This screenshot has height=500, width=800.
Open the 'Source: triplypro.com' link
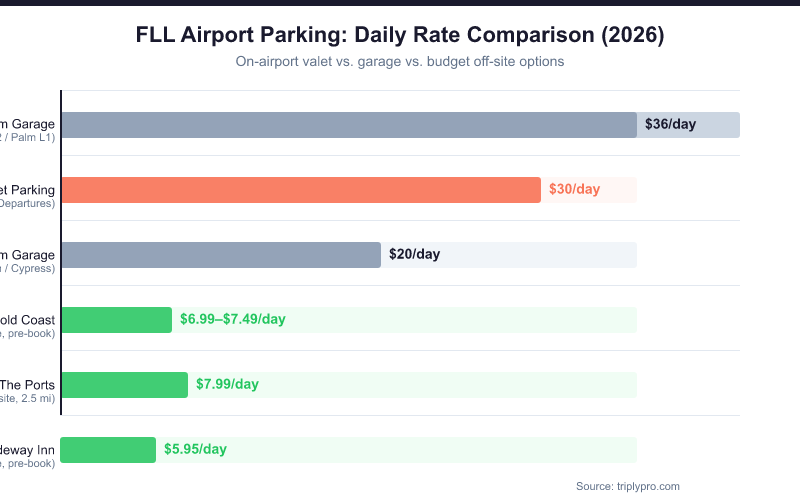[x=627, y=486]
